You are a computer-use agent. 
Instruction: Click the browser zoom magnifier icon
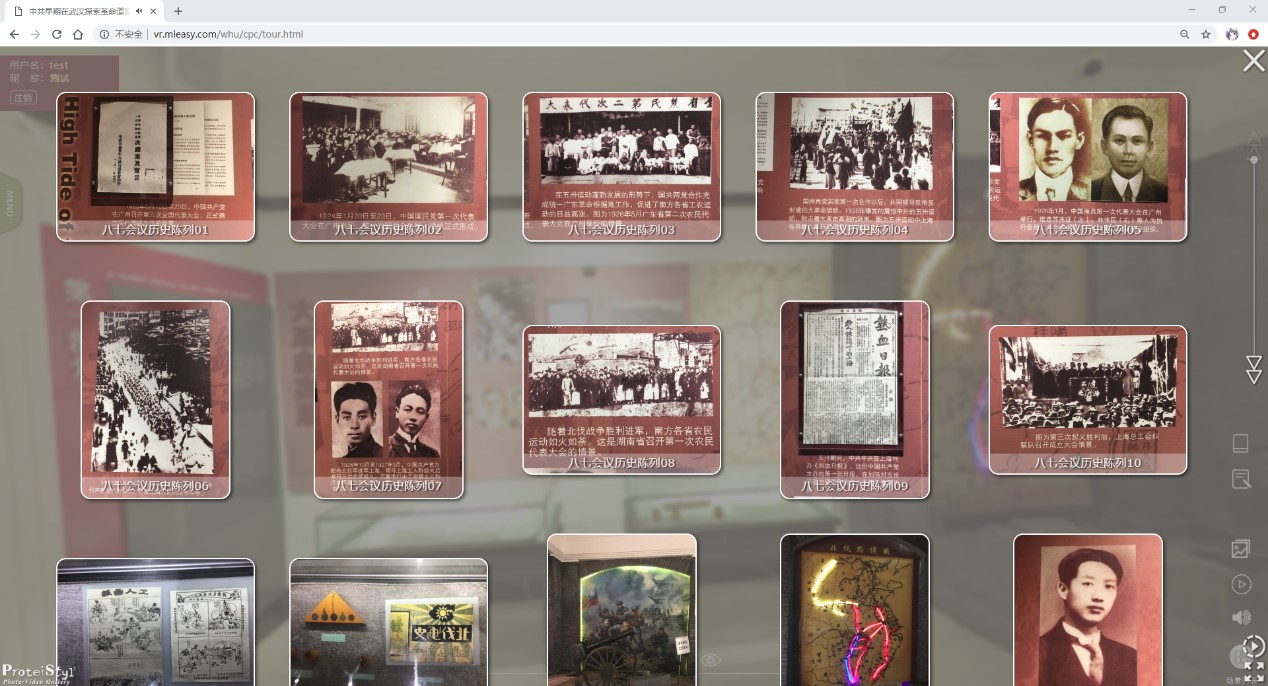1184,34
